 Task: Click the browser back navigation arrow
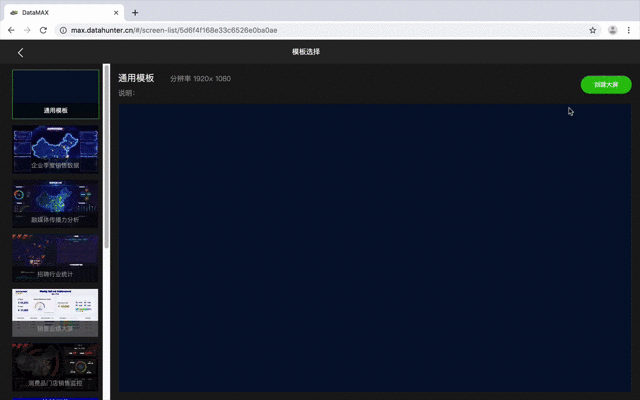tap(11, 30)
